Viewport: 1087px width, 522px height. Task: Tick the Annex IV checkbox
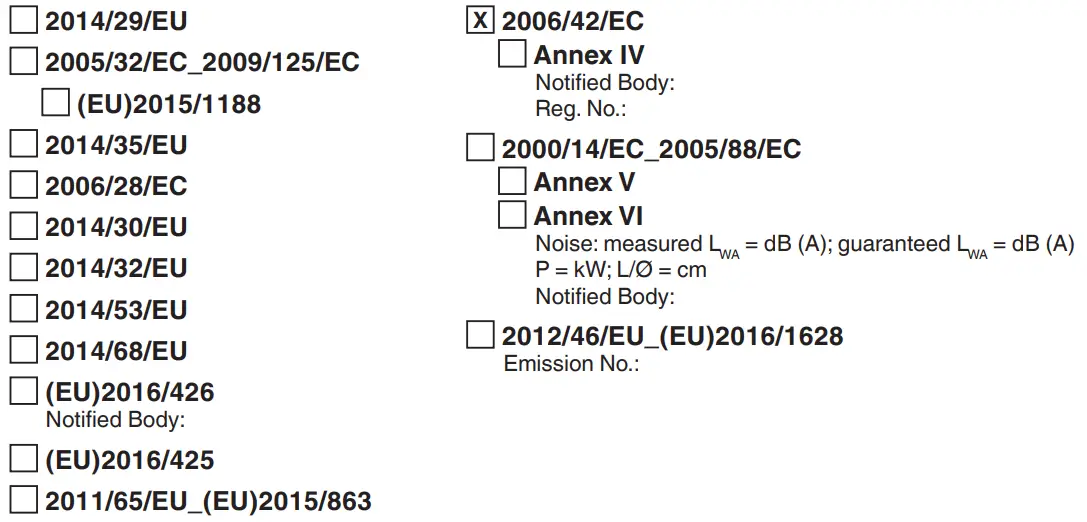[x=512, y=54]
